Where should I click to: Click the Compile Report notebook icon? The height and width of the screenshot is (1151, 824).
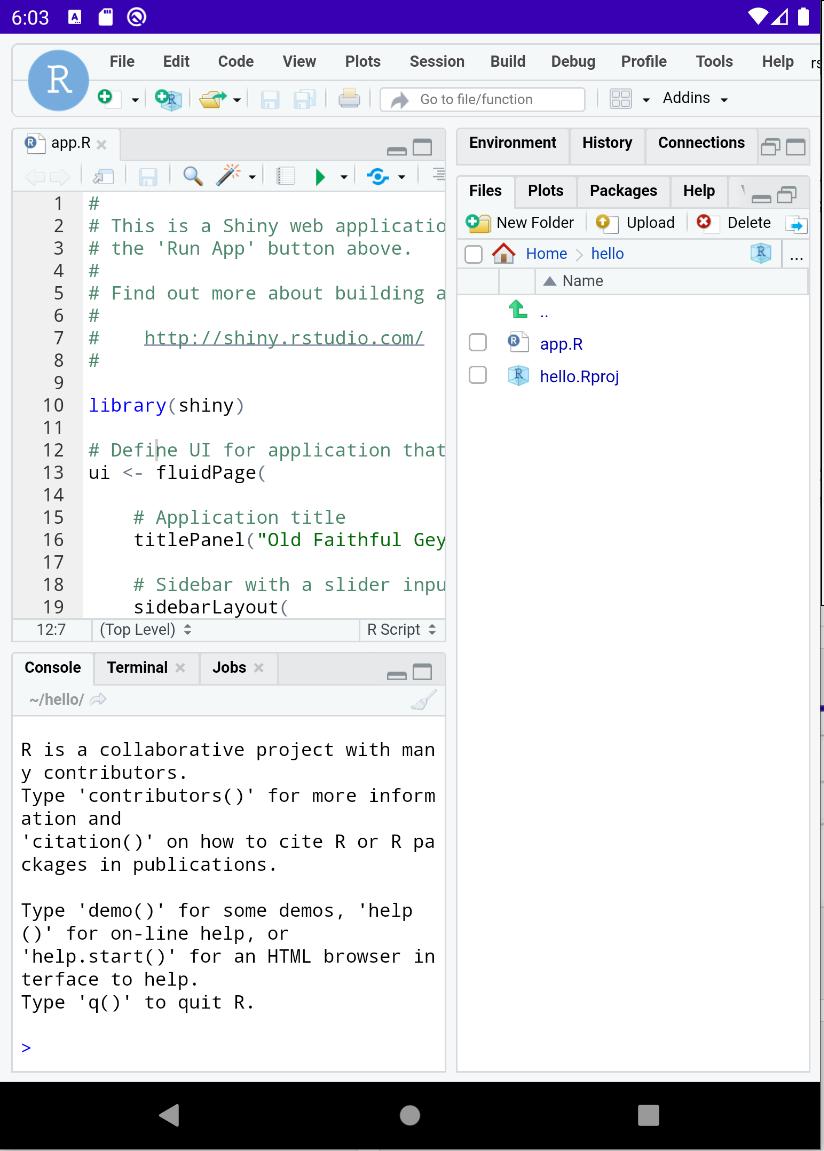point(285,176)
